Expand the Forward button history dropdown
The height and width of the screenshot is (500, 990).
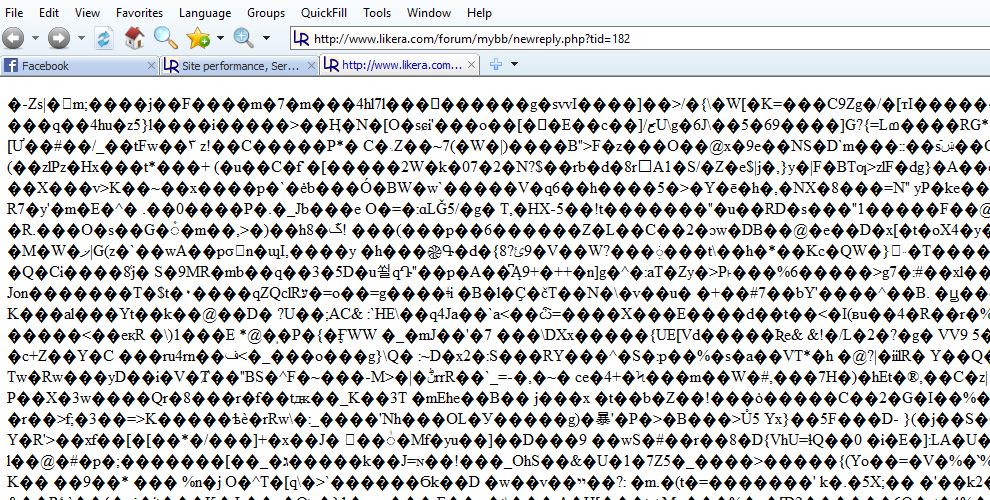coord(81,39)
